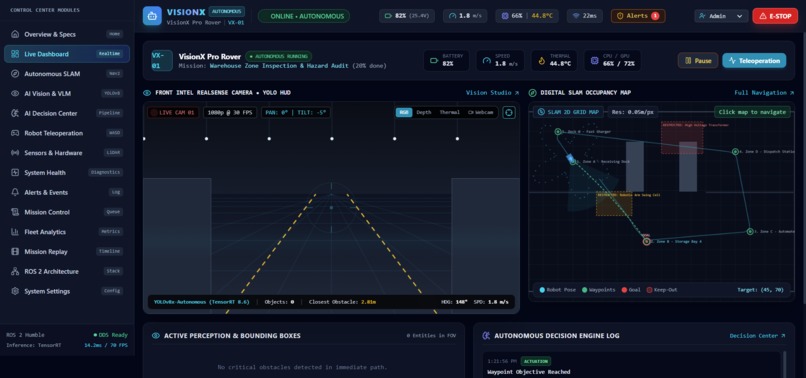Open System Settings in the sidebar
Viewport: 806px width, 378px height.
point(67,291)
